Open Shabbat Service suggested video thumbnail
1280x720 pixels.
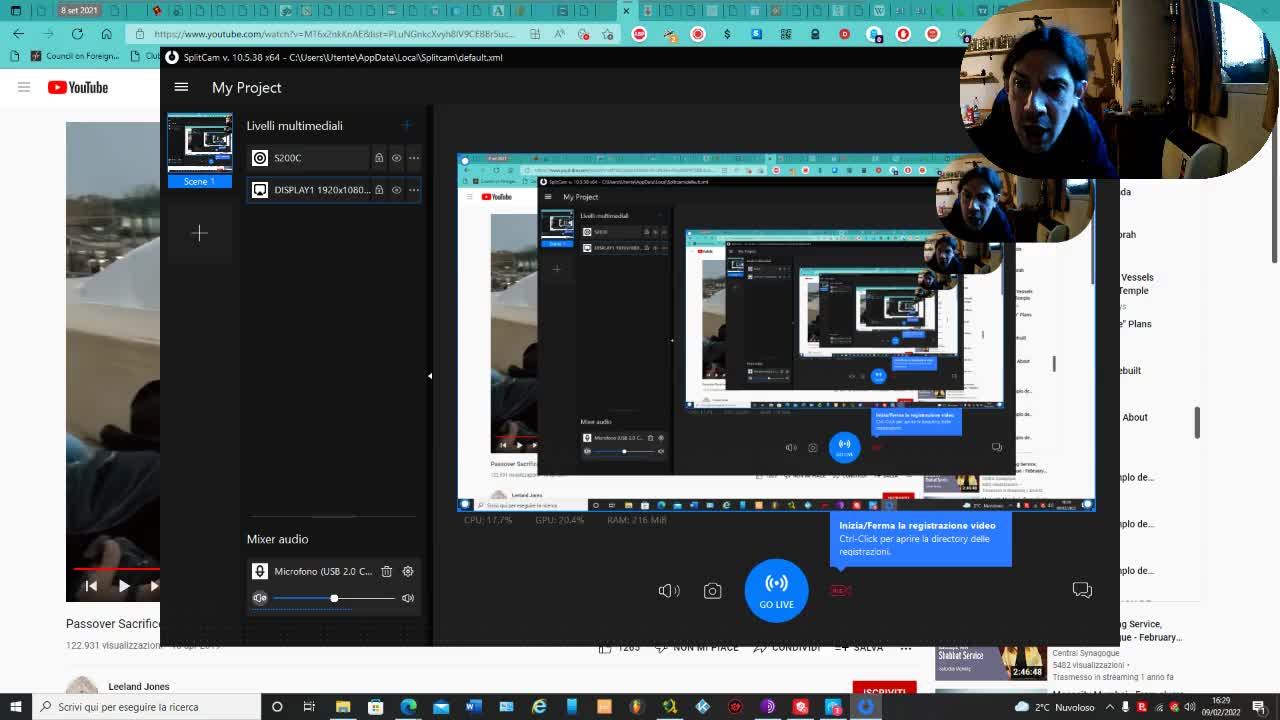(x=990, y=662)
